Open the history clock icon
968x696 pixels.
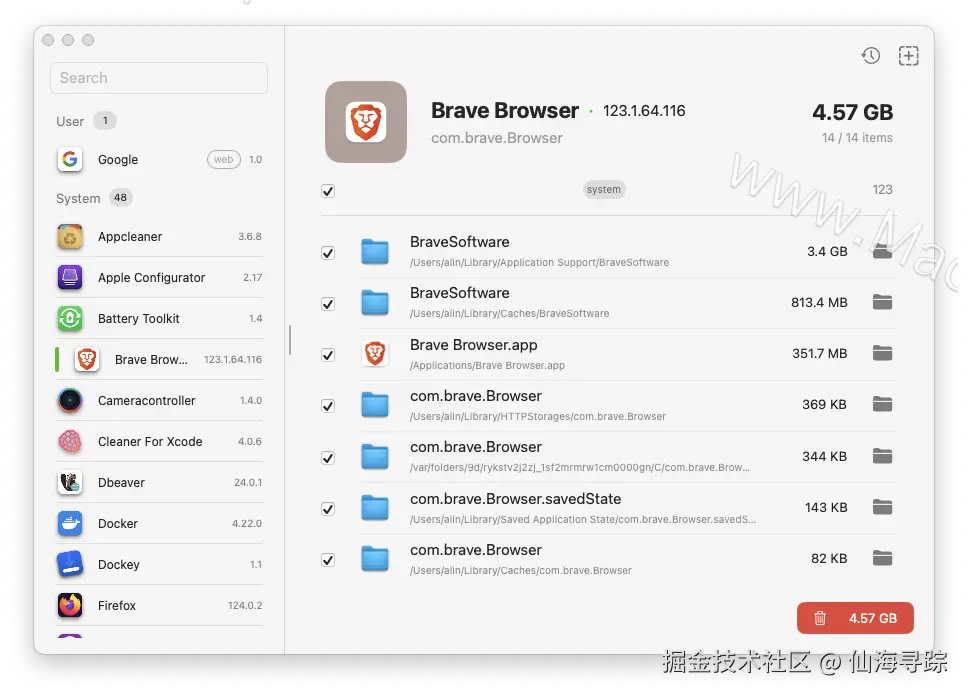[x=870, y=56]
